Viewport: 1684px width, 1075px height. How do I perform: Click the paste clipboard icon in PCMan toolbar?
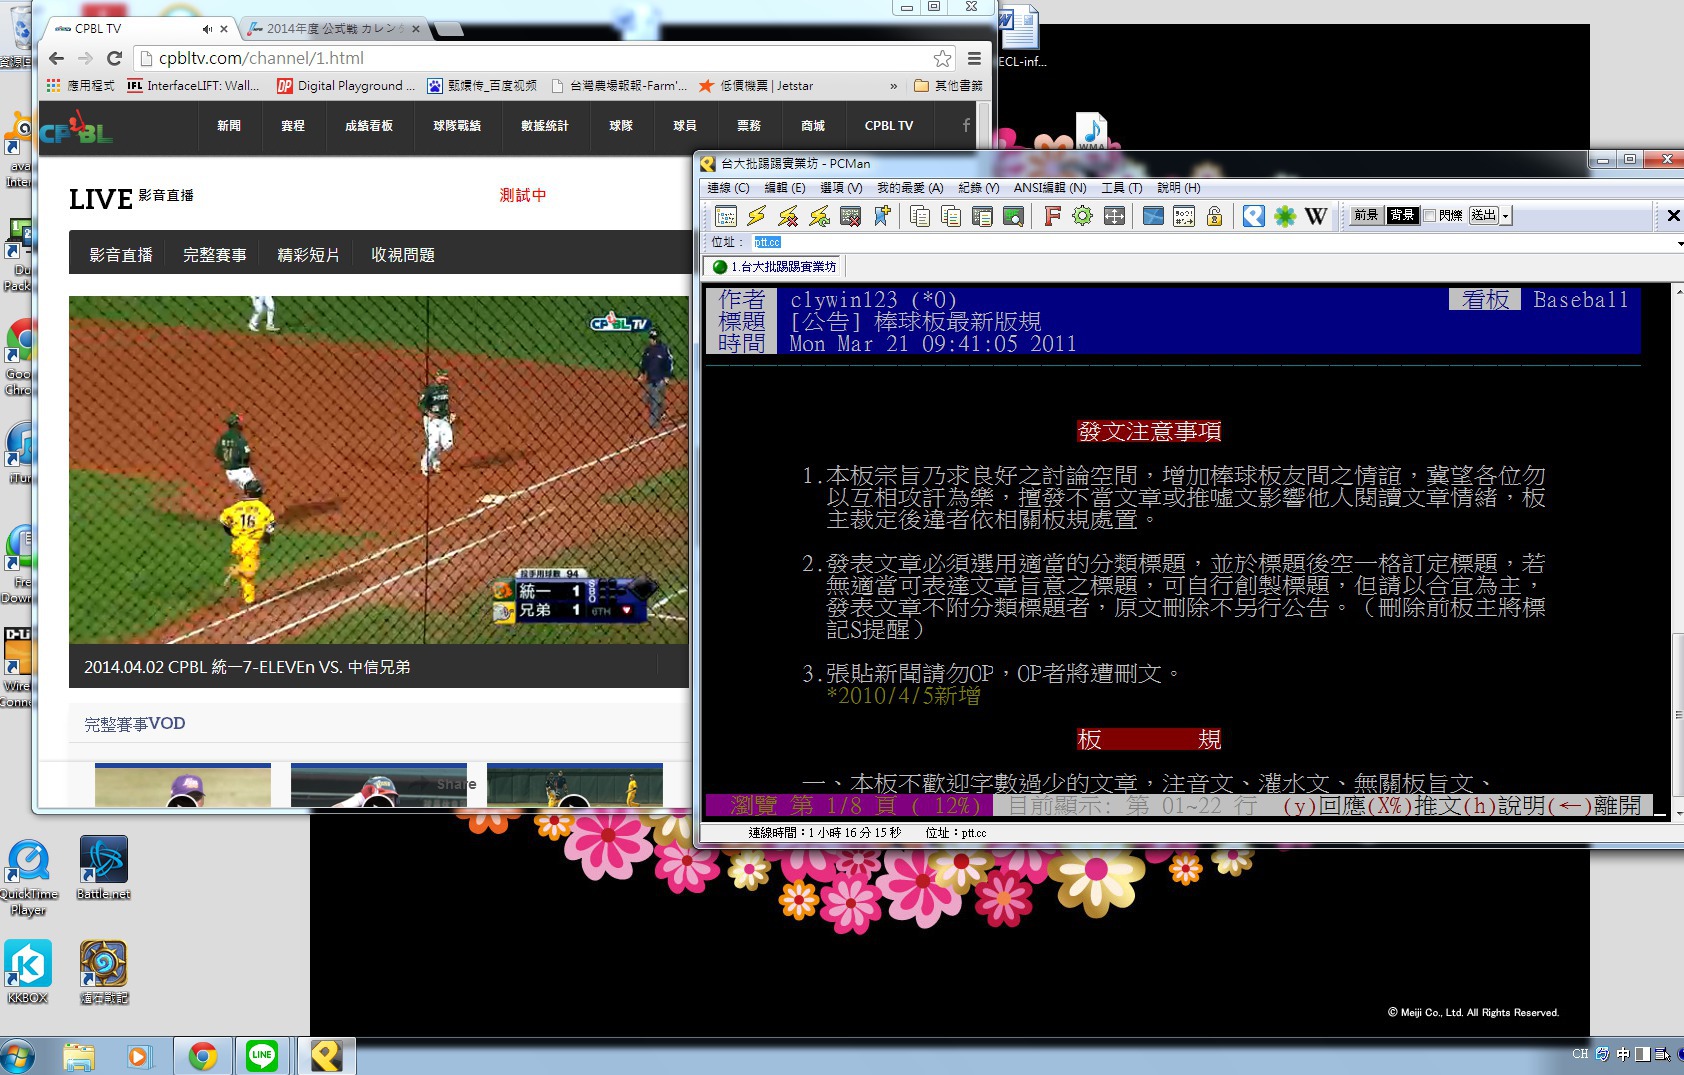(982, 216)
